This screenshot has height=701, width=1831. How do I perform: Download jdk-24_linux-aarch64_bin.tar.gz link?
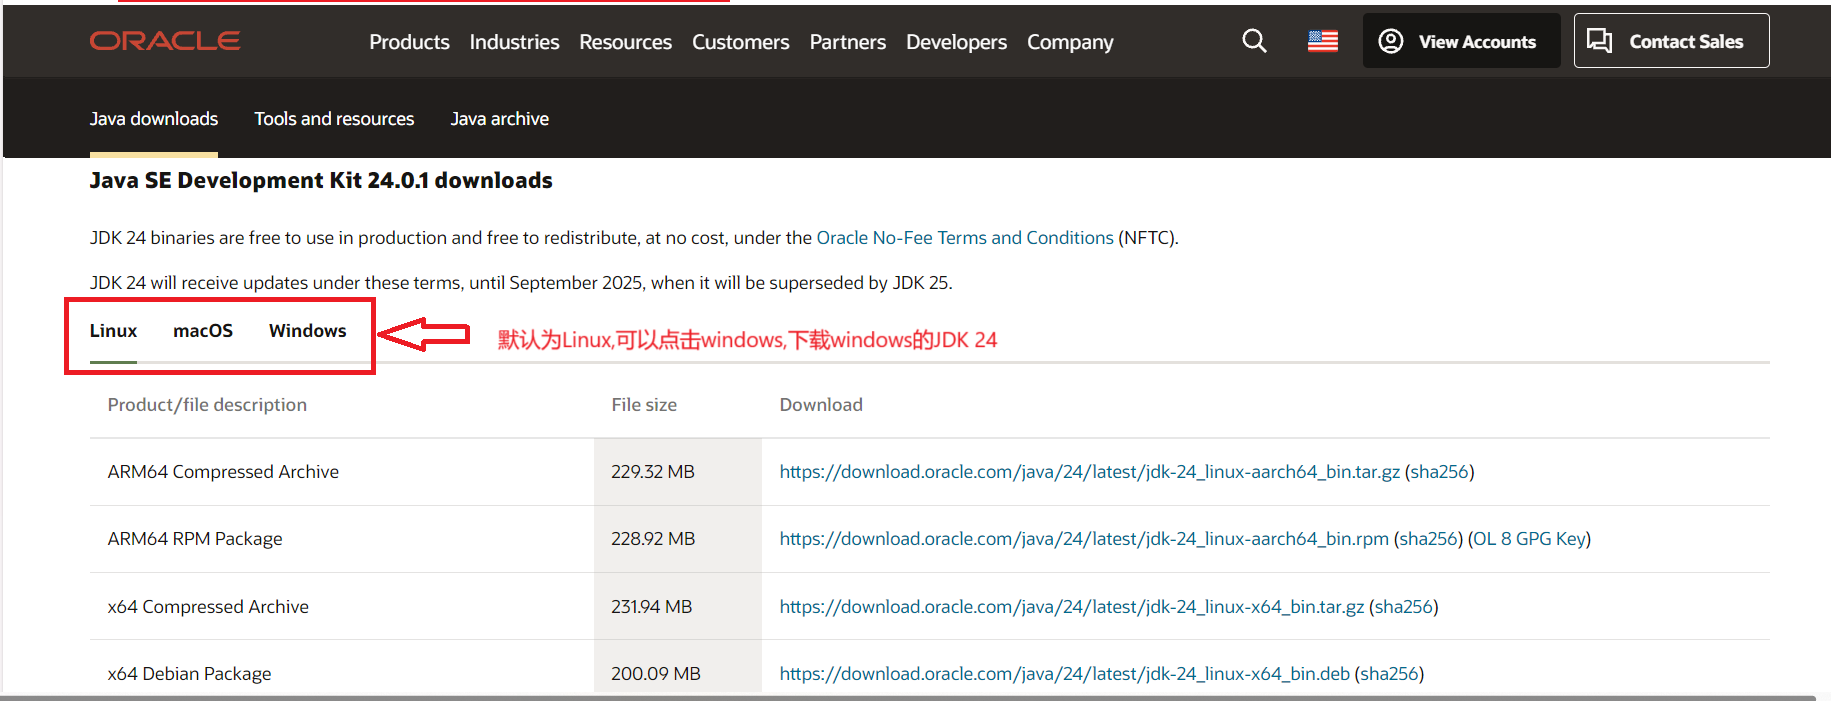[1089, 472]
